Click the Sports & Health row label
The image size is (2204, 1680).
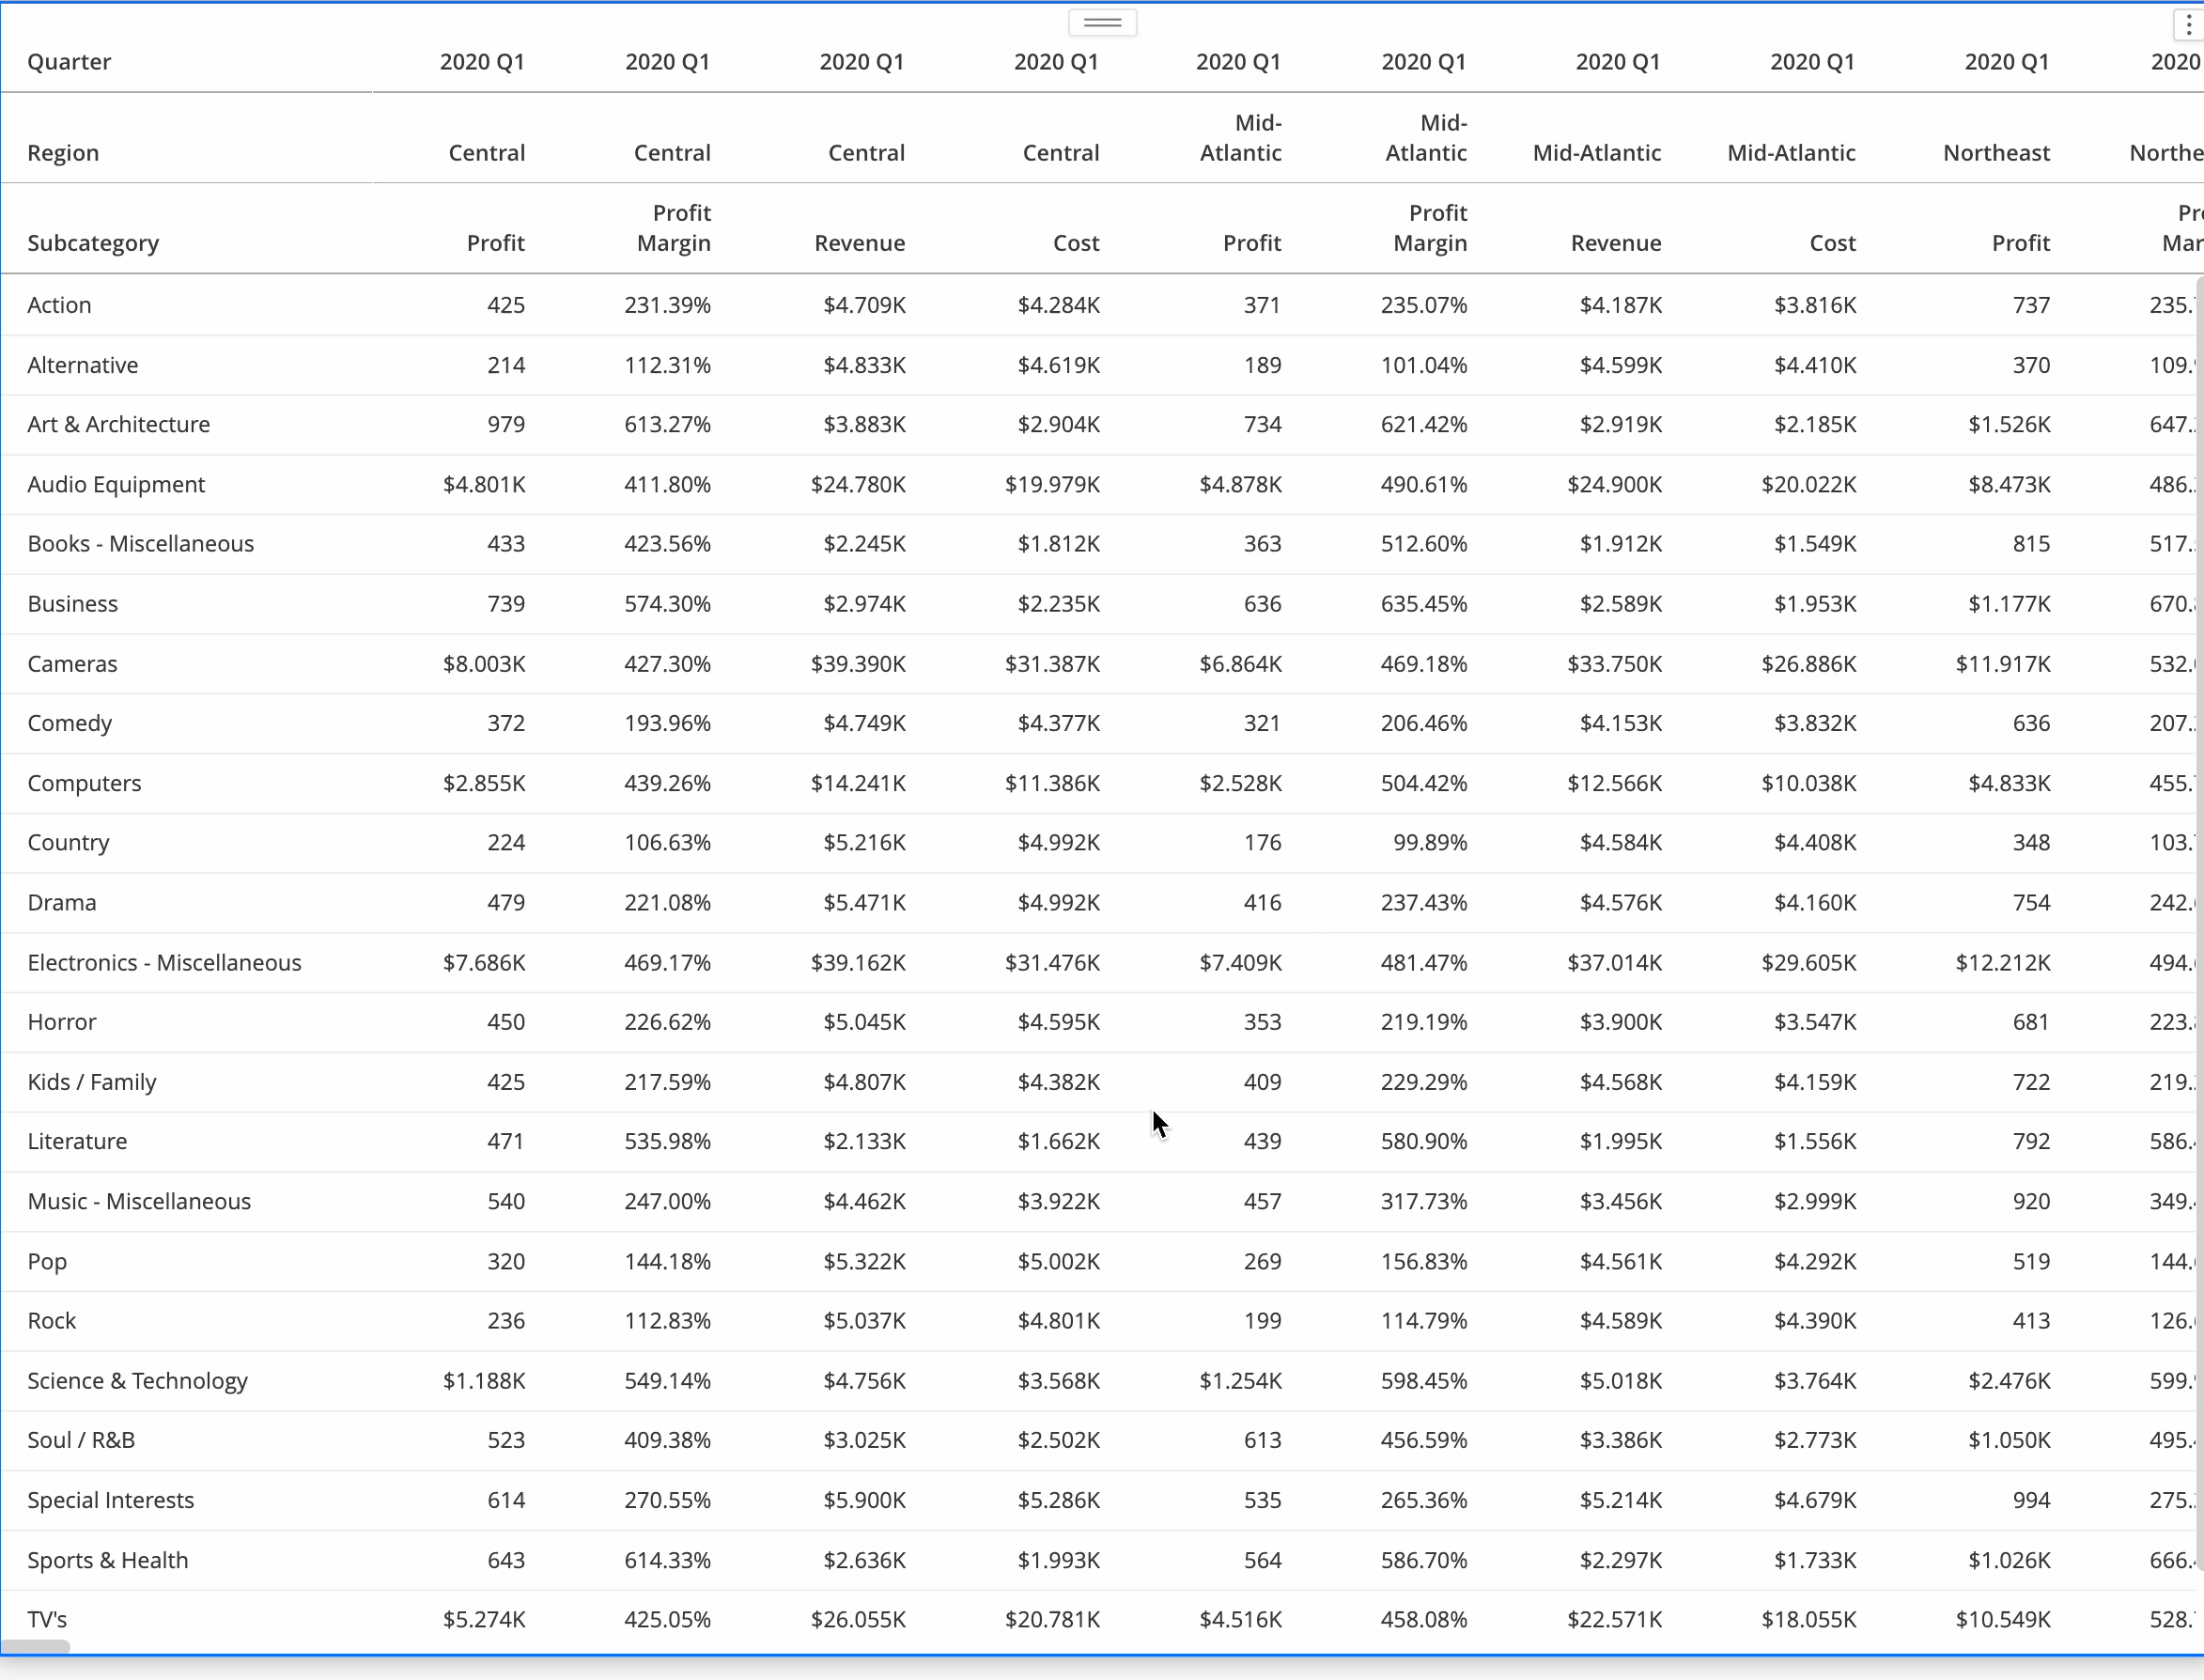(x=108, y=1560)
